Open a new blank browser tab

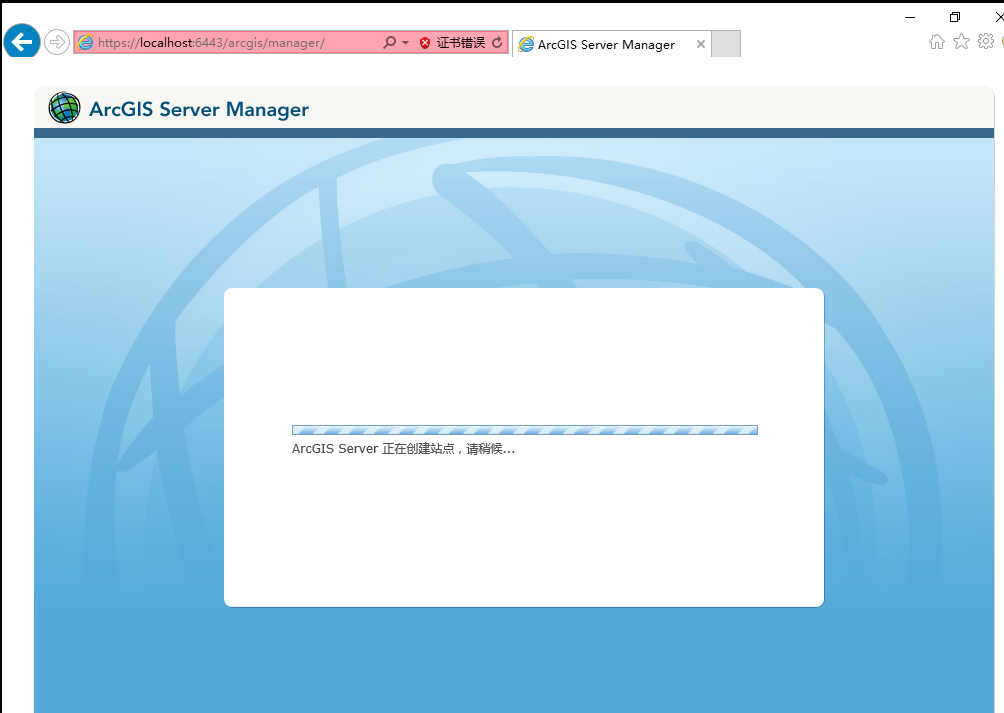(x=726, y=44)
